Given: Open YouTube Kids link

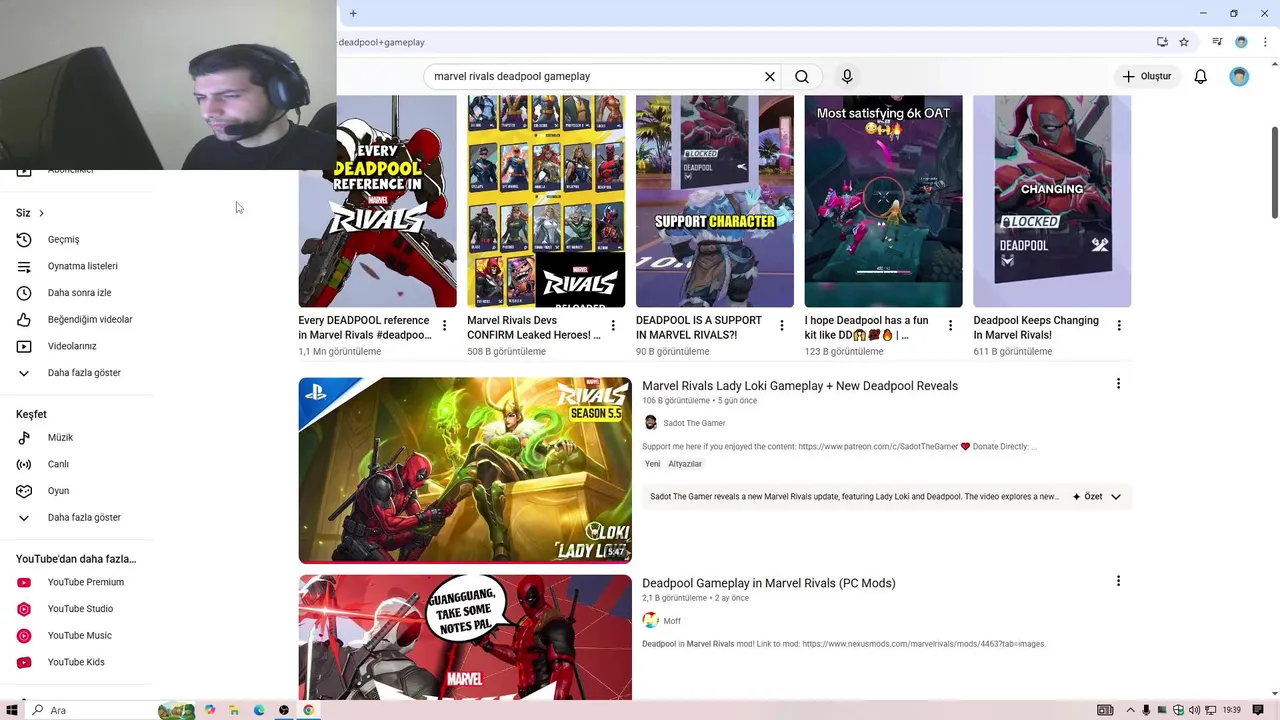Looking at the screenshot, I should coord(76,662).
